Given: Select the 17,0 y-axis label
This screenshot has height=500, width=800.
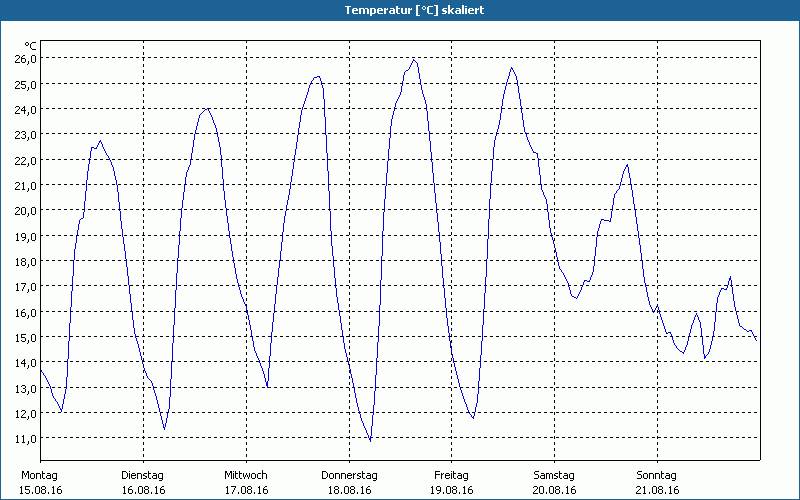Looking at the screenshot, I should 26,287.
